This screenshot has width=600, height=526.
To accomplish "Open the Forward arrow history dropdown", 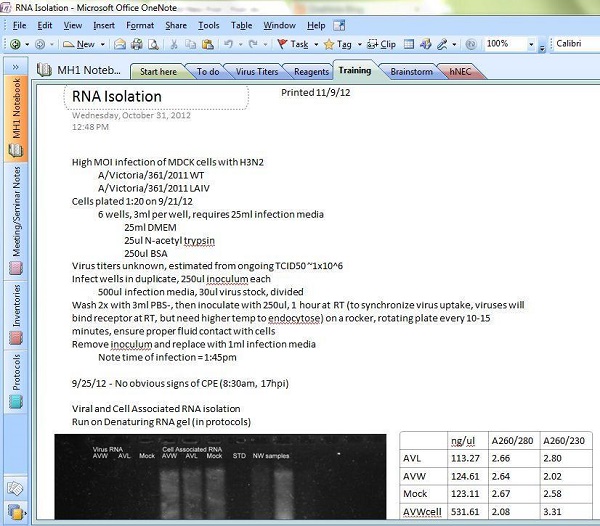I will (52, 44).
